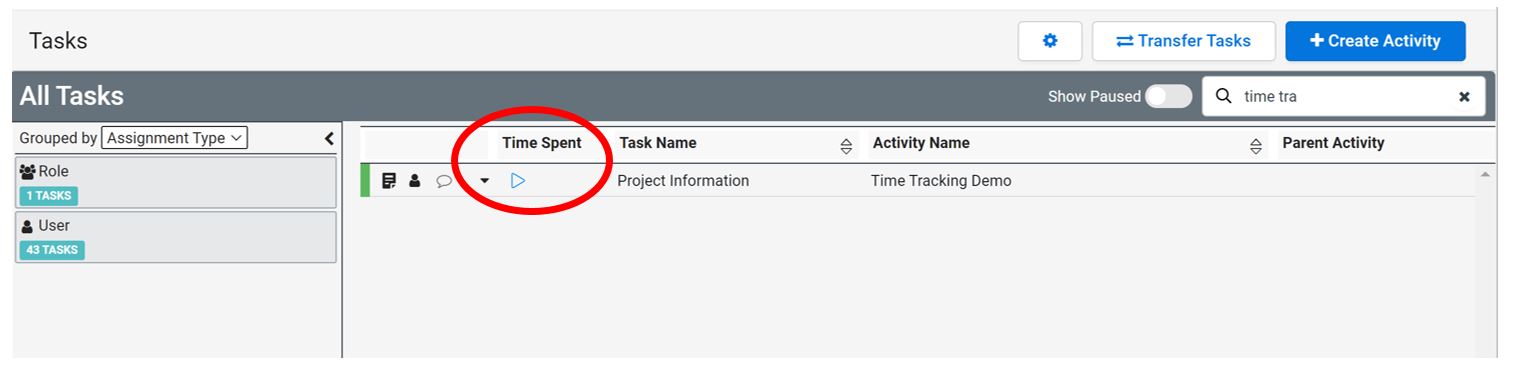This screenshot has width=1513, height=372.
Task: Start the timer with the play icon
Action: pos(517,181)
